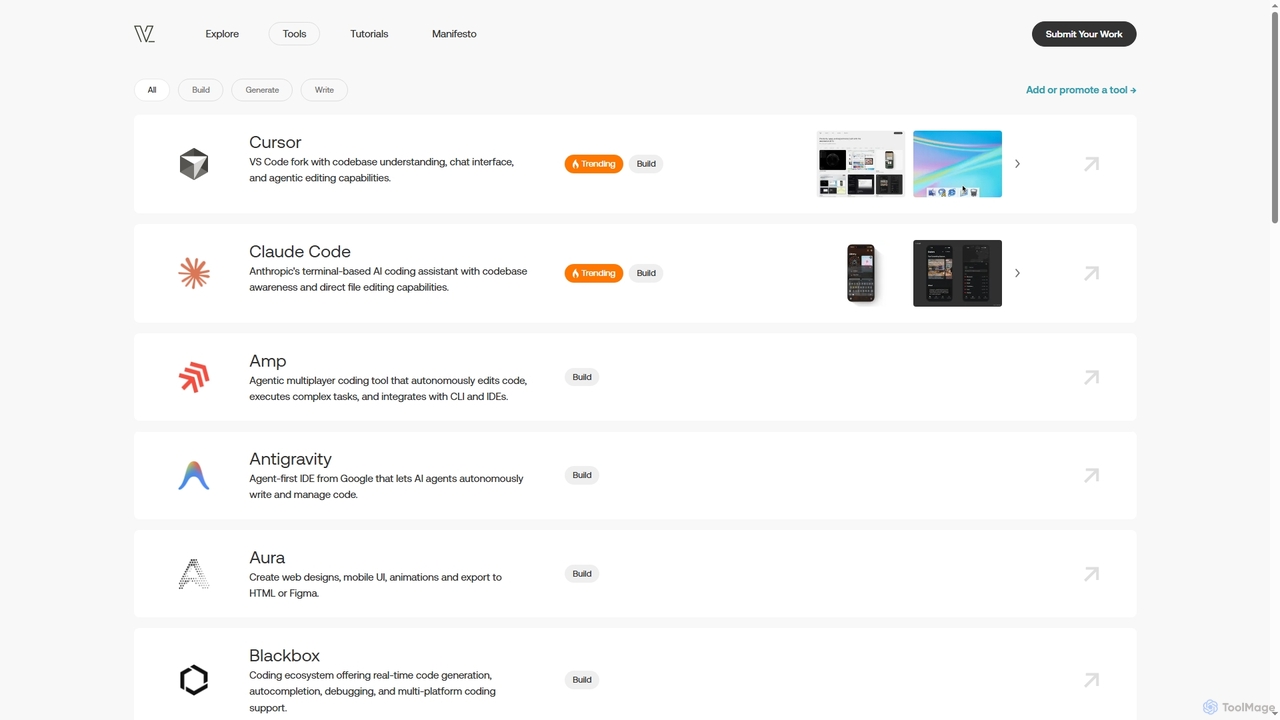Open Amp via its arrow icon
This screenshot has height=720, width=1280.
(1091, 377)
